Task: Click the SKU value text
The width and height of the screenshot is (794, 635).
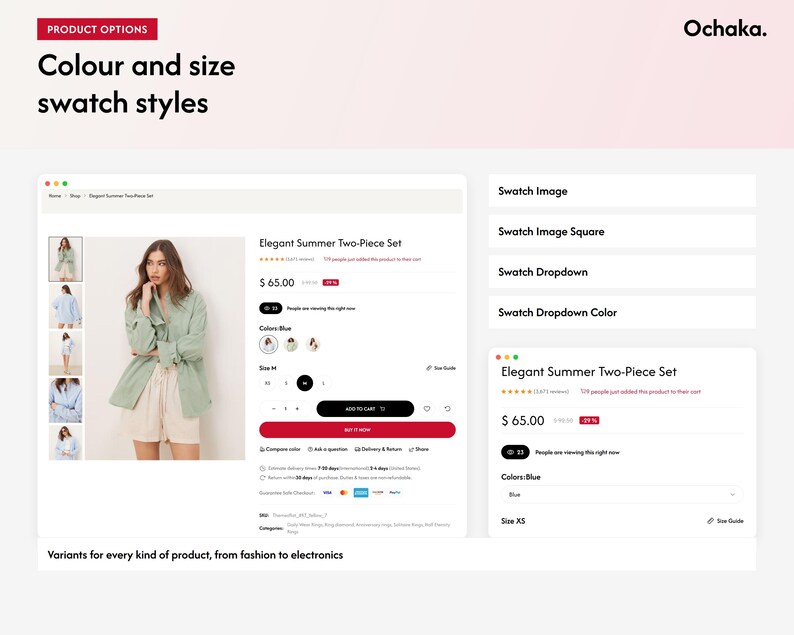Action: 300,515
